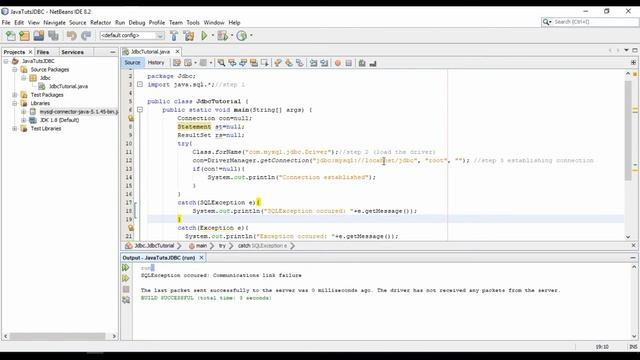Open the File menu

6,22
